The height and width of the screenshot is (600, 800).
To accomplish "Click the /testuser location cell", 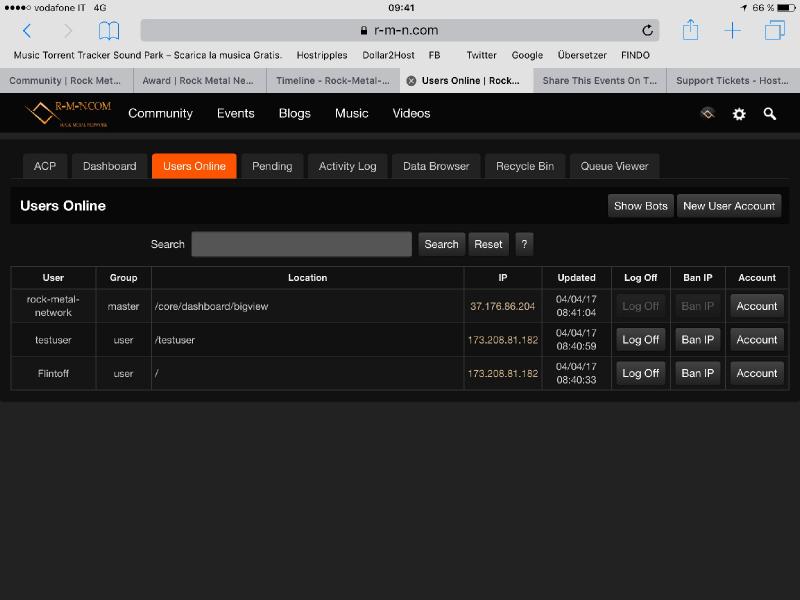I will pos(308,340).
